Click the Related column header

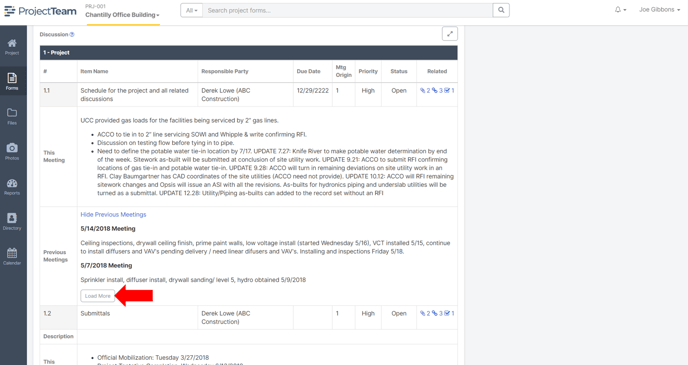pyautogui.click(x=437, y=71)
